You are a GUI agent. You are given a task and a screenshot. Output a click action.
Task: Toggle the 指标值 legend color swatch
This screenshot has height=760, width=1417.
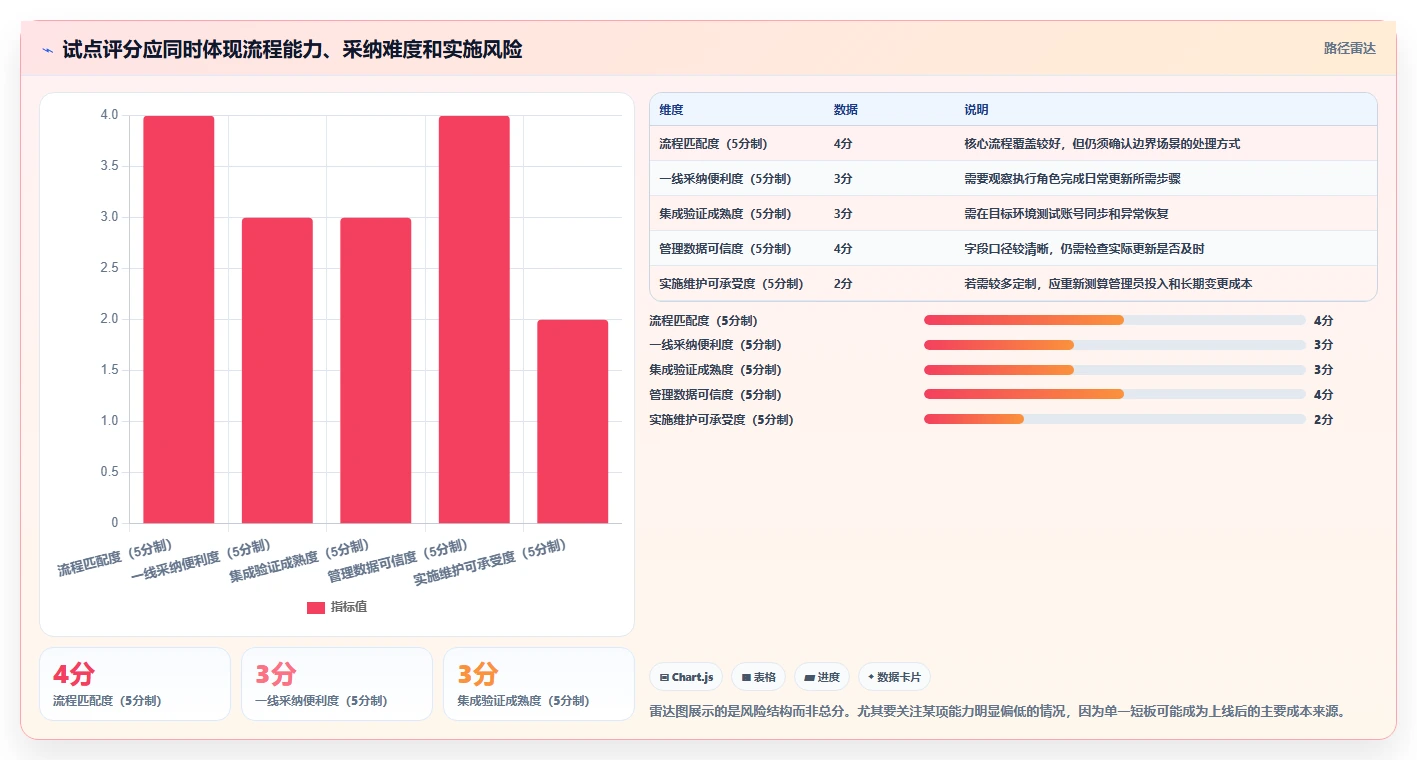(316, 607)
